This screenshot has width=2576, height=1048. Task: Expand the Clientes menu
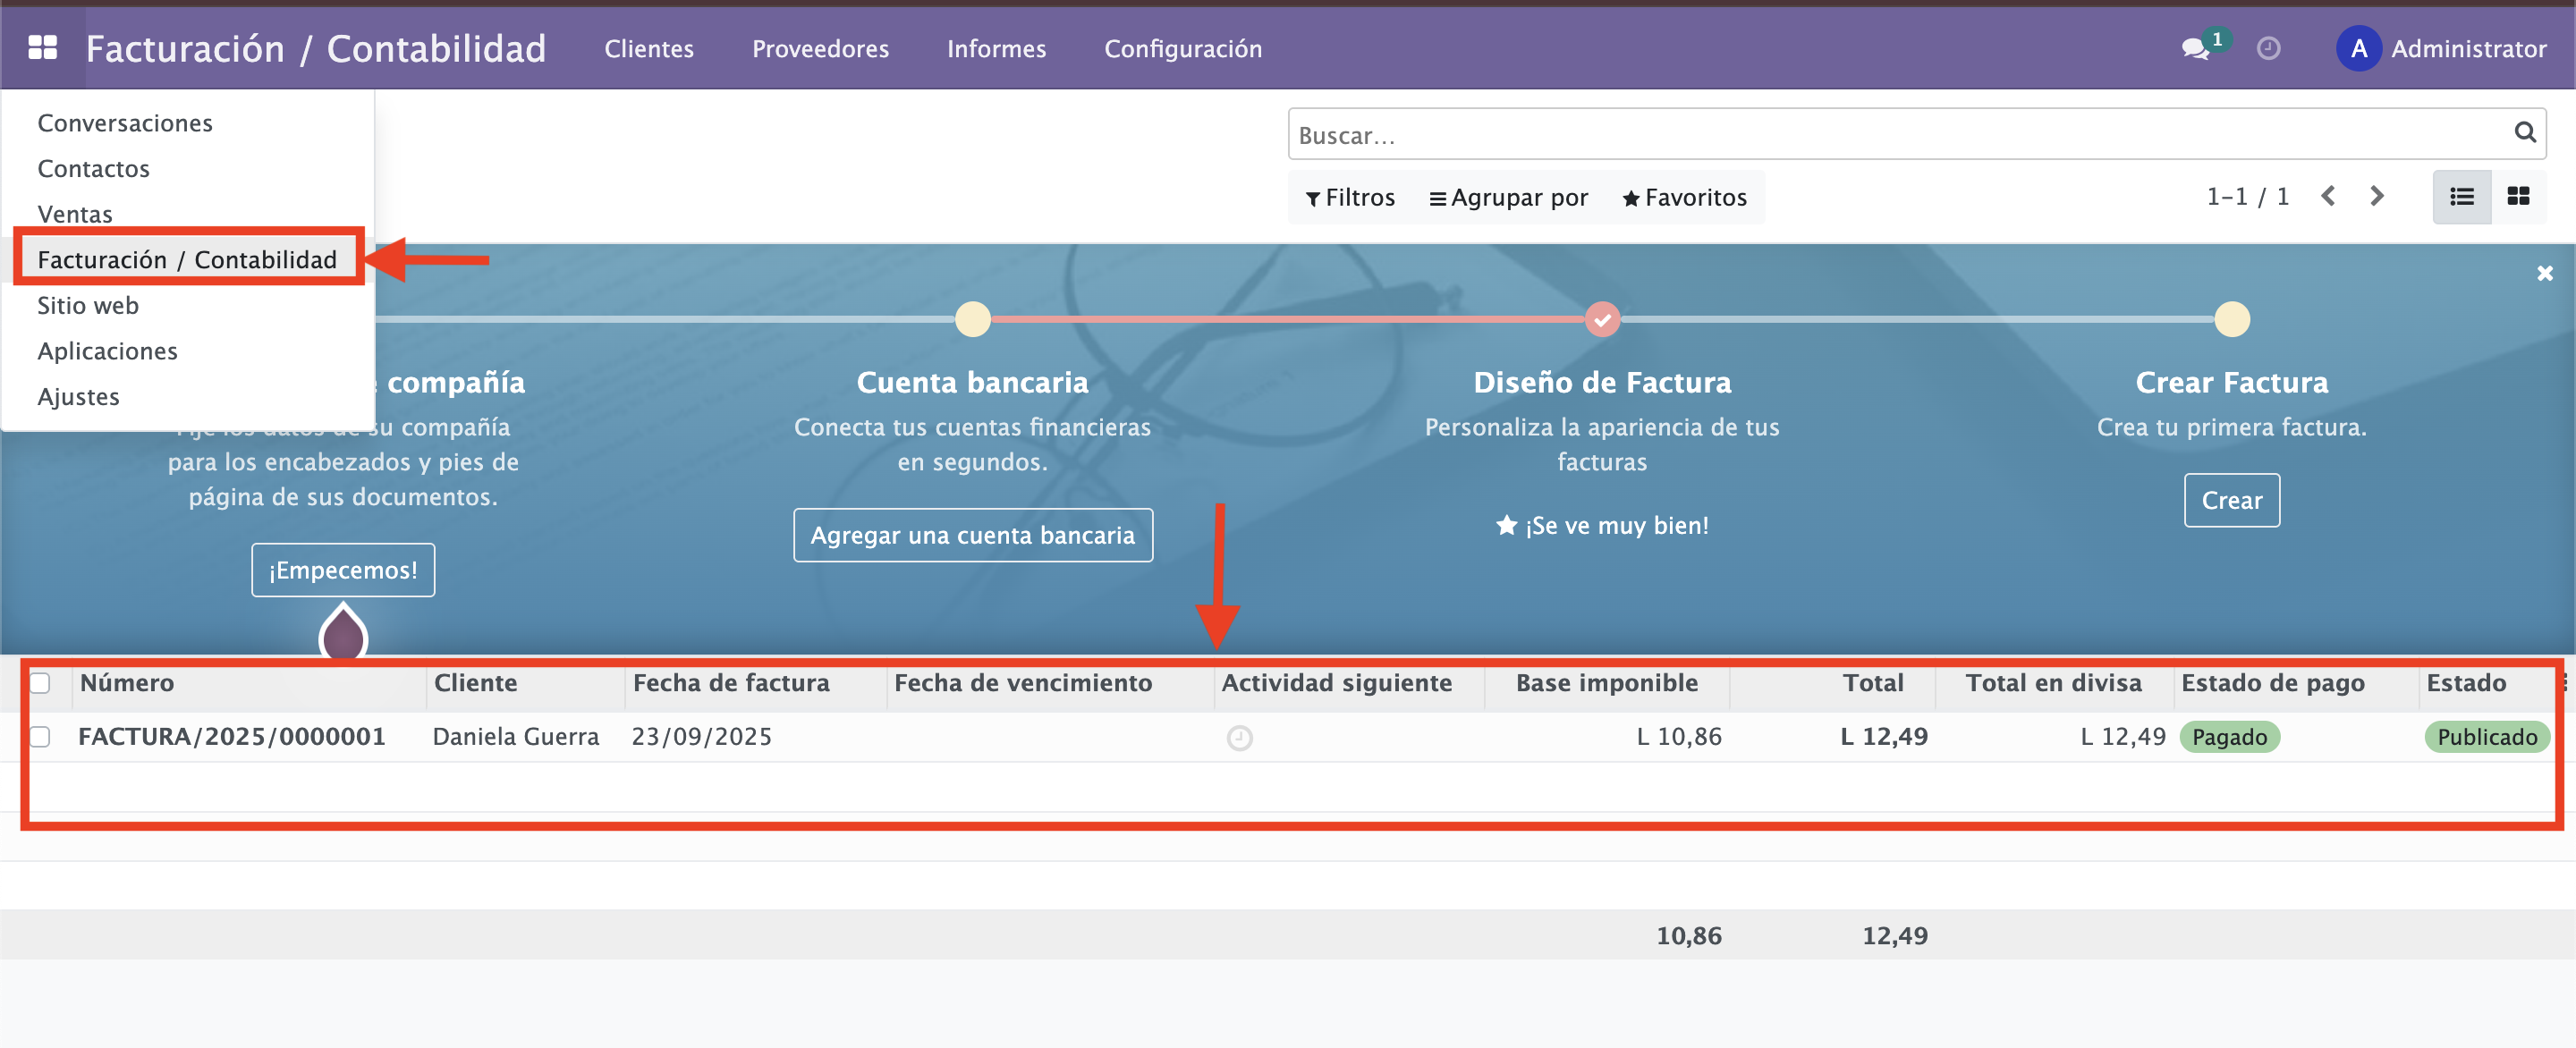pyautogui.click(x=649, y=48)
